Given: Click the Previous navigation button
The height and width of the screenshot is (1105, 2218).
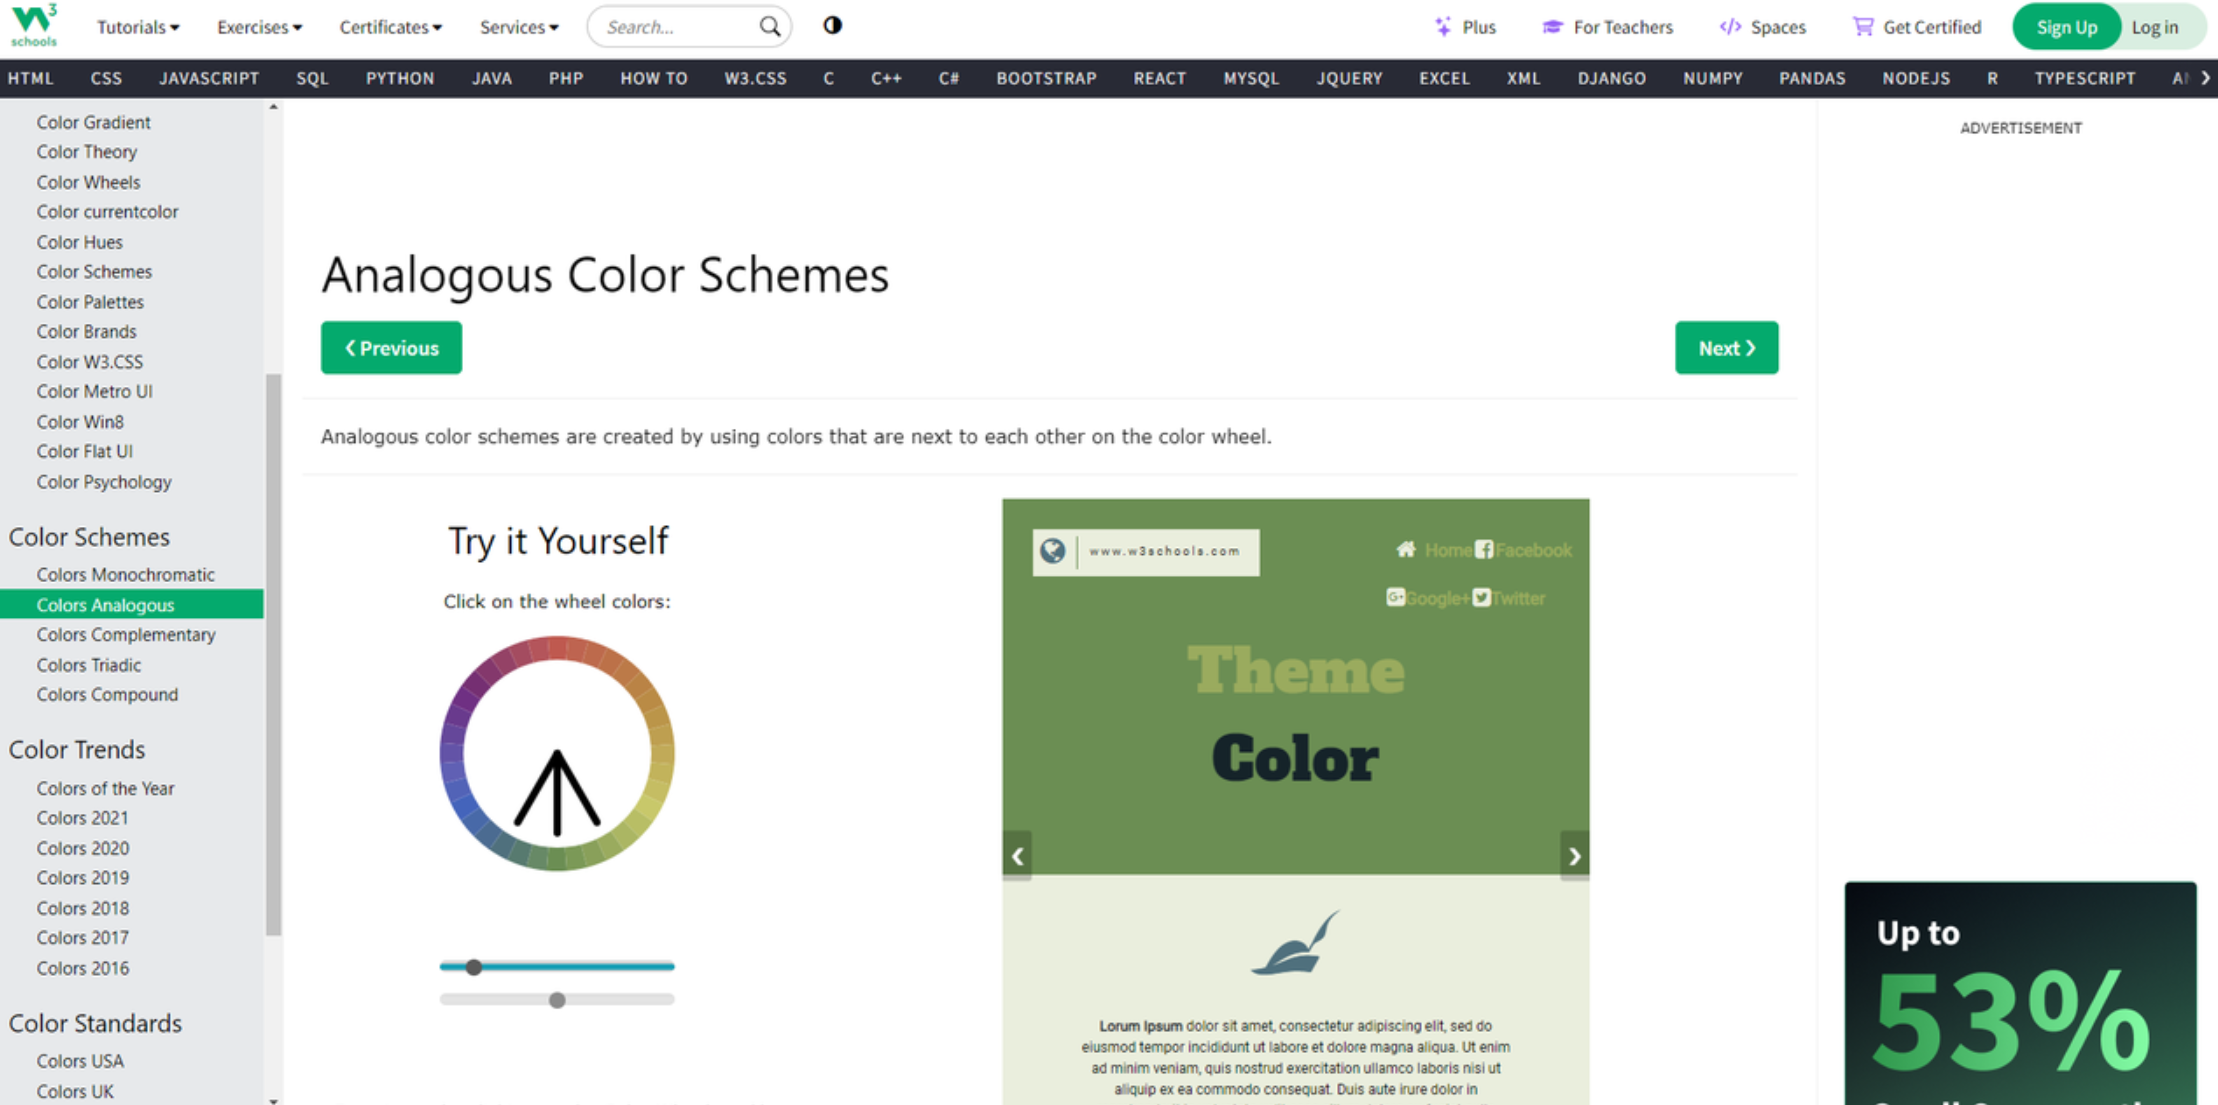Looking at the screenshot, I should (x=390, y=347).
